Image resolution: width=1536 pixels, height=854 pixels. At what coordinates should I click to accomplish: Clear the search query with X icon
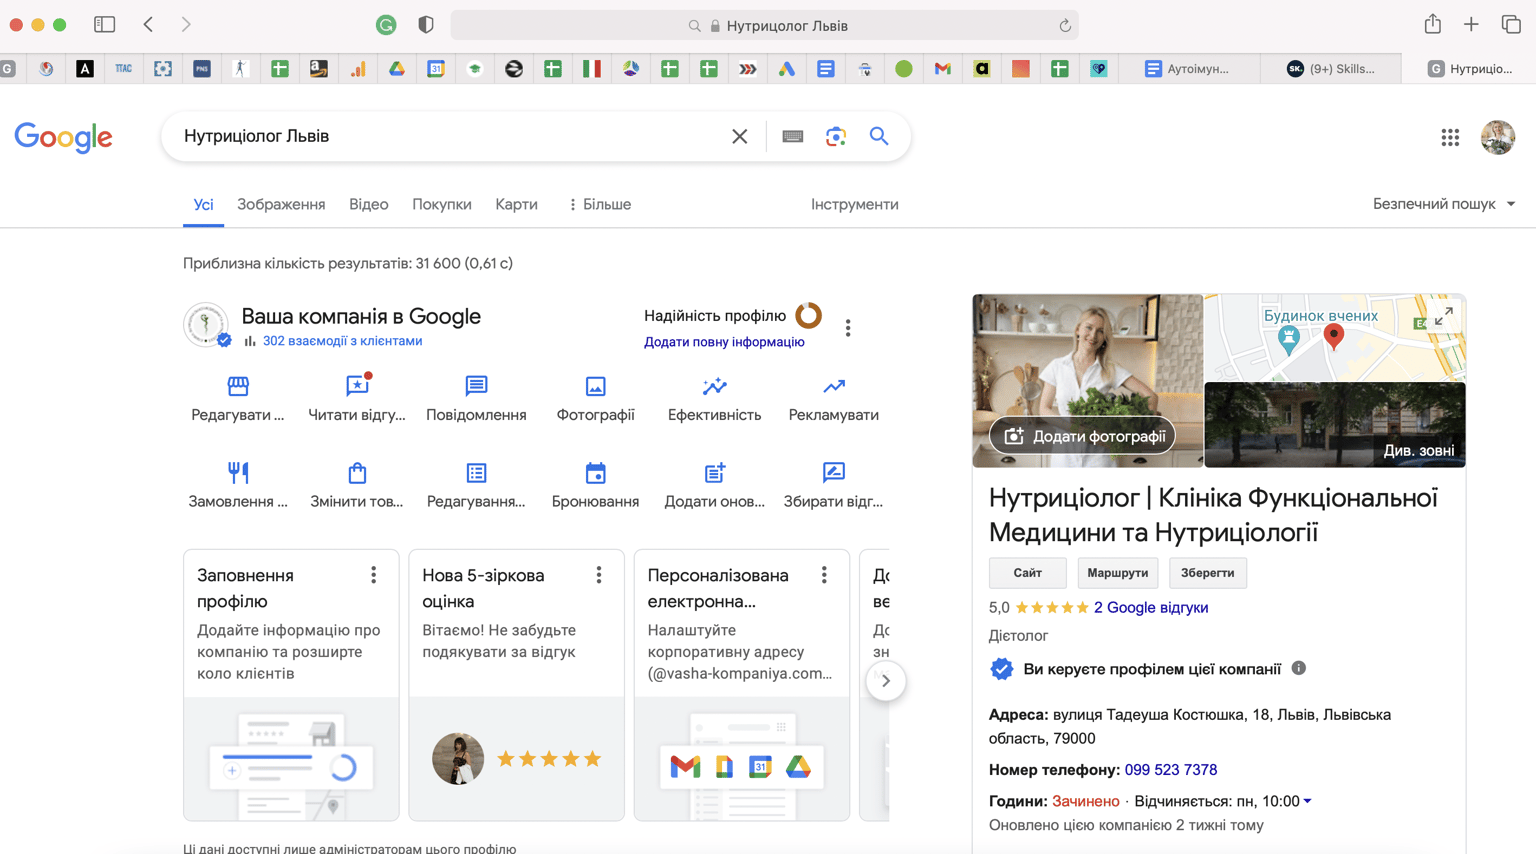click(x=739, y=136)
